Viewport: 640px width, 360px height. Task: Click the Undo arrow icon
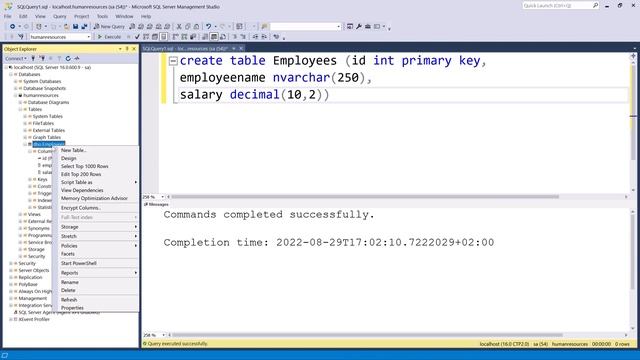coord(209,27)
